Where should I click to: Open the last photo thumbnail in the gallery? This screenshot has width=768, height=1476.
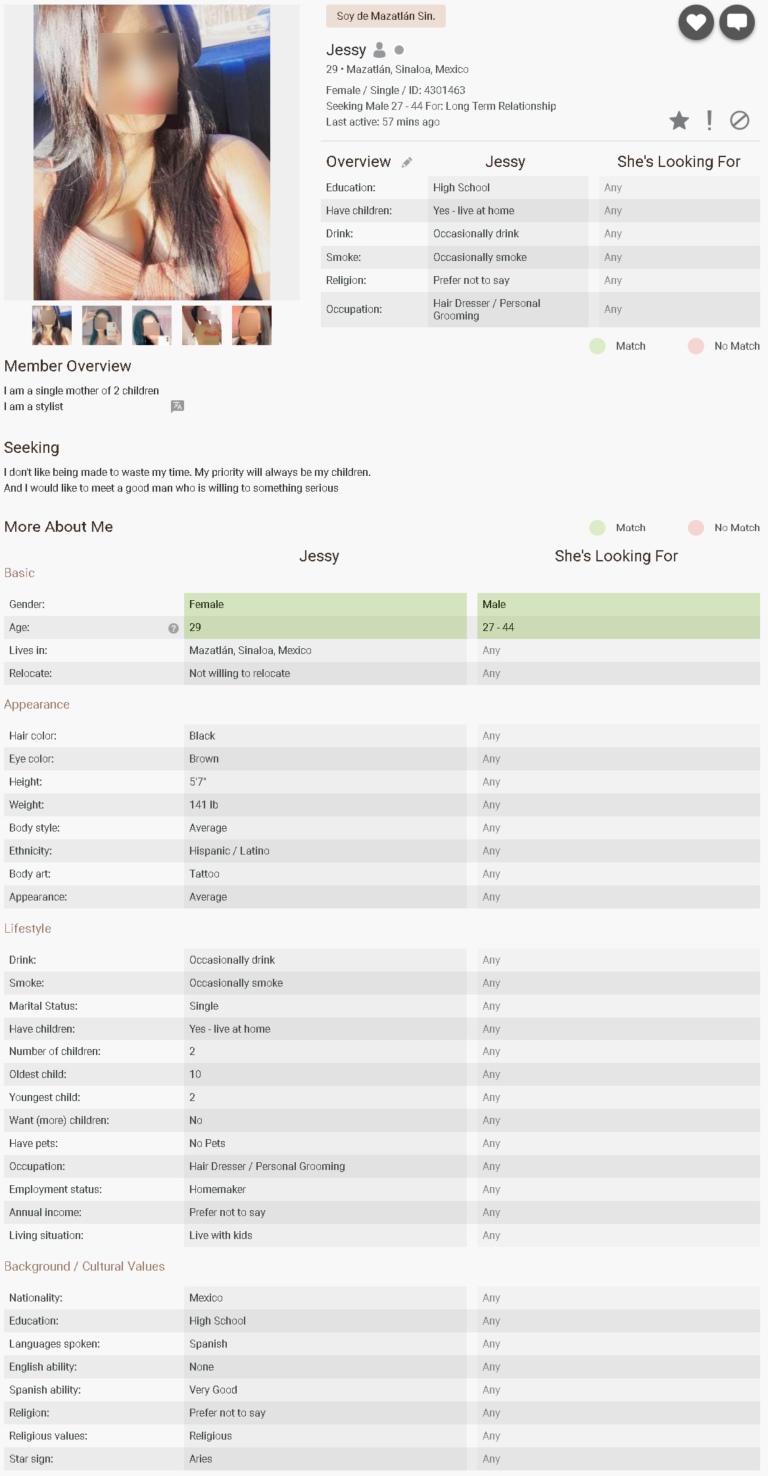tap(252, 325)
